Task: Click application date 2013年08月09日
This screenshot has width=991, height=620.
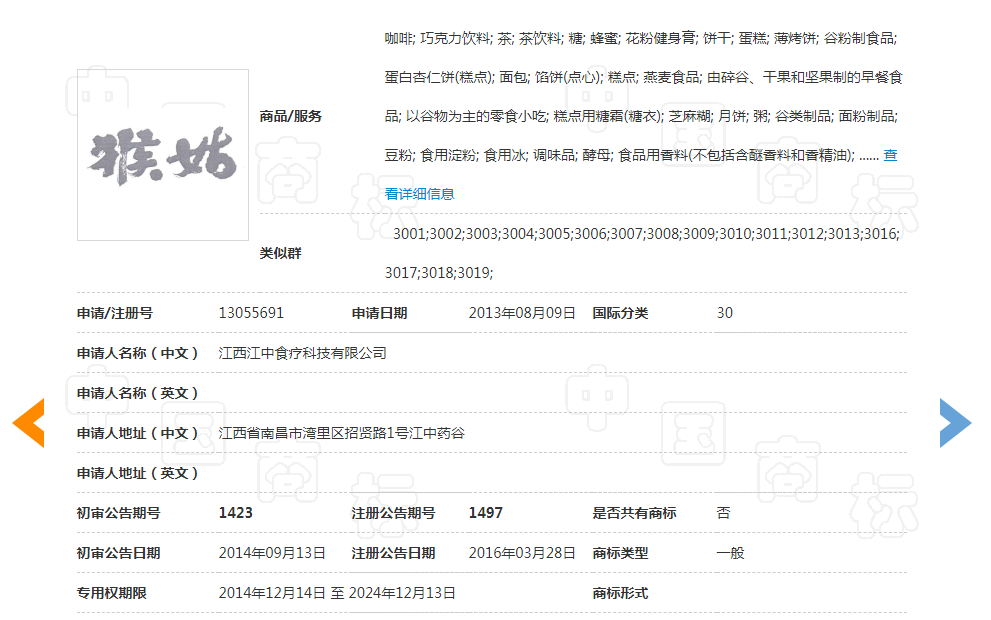Action: pyautogui.click(x=522, y=313)
